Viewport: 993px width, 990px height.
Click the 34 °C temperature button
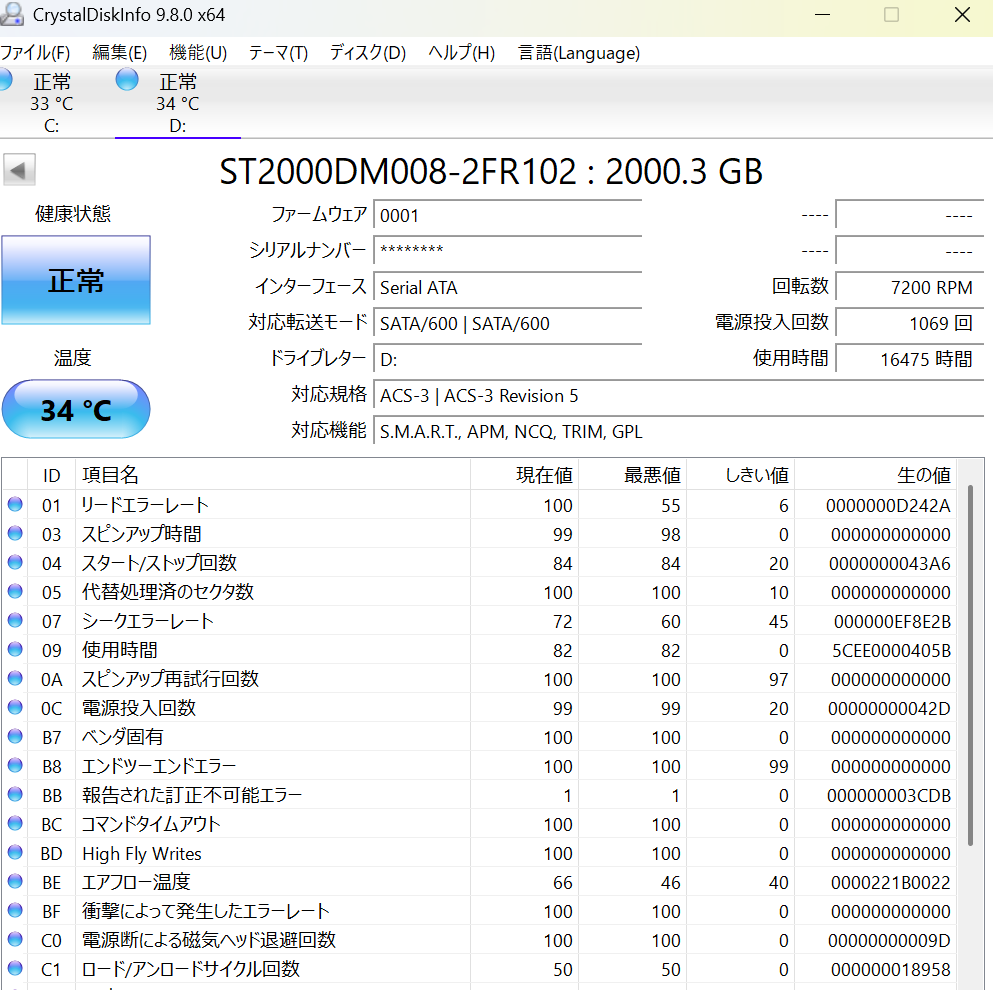[76, 409]
